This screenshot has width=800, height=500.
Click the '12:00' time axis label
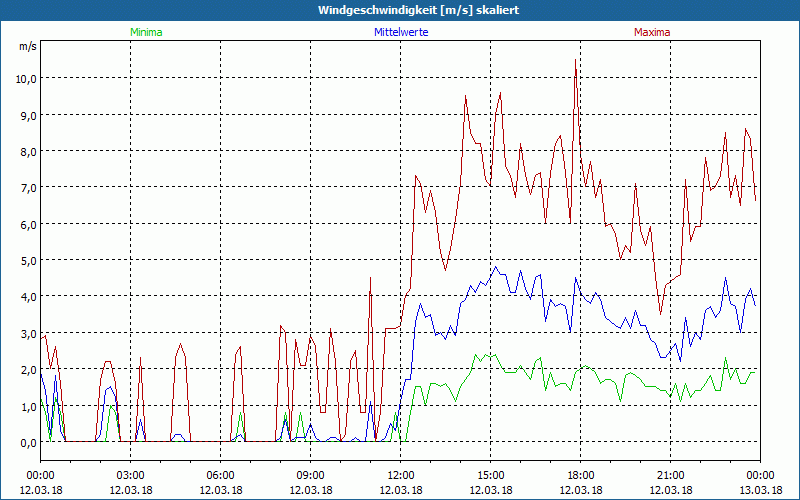click(x=401, y=476)
